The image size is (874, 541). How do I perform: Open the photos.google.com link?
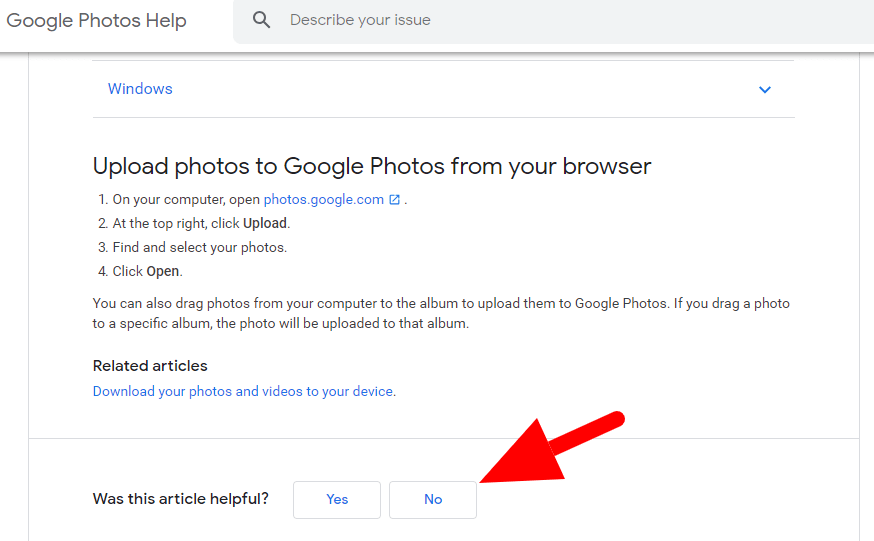point(324,199)
